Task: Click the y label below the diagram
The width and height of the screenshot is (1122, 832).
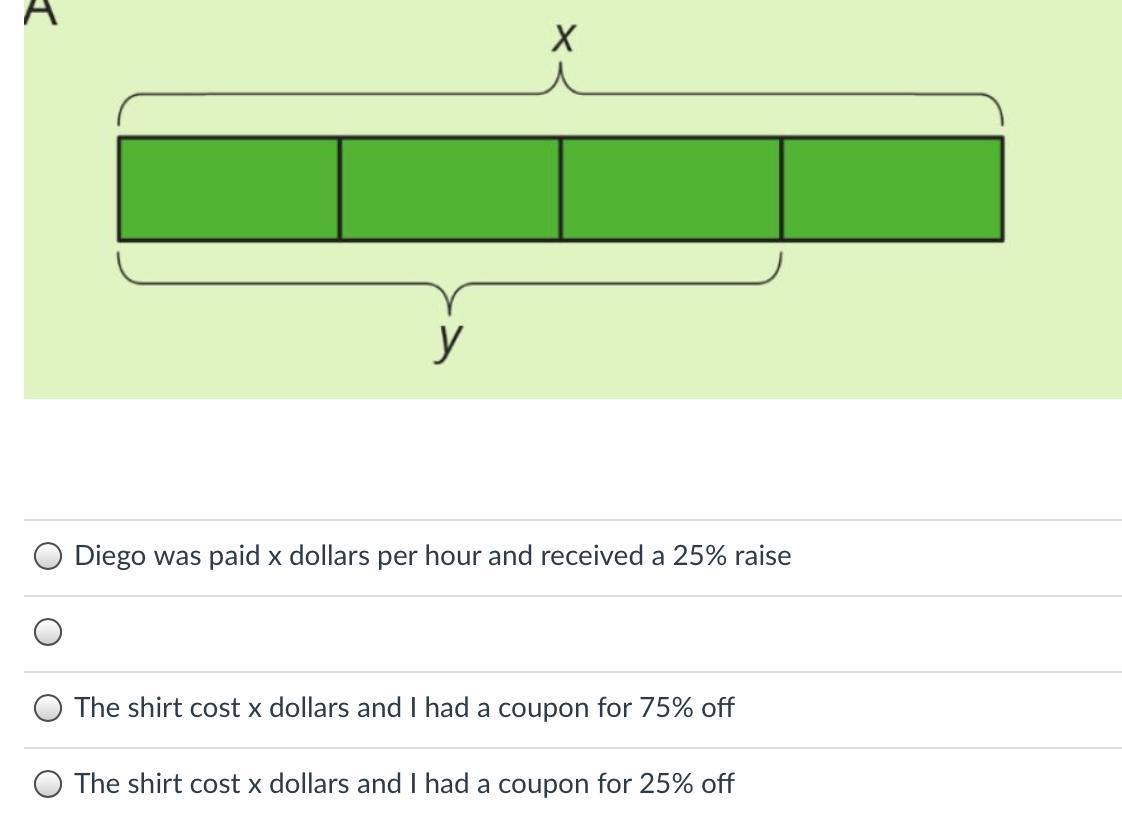Action: coord(450,339)
